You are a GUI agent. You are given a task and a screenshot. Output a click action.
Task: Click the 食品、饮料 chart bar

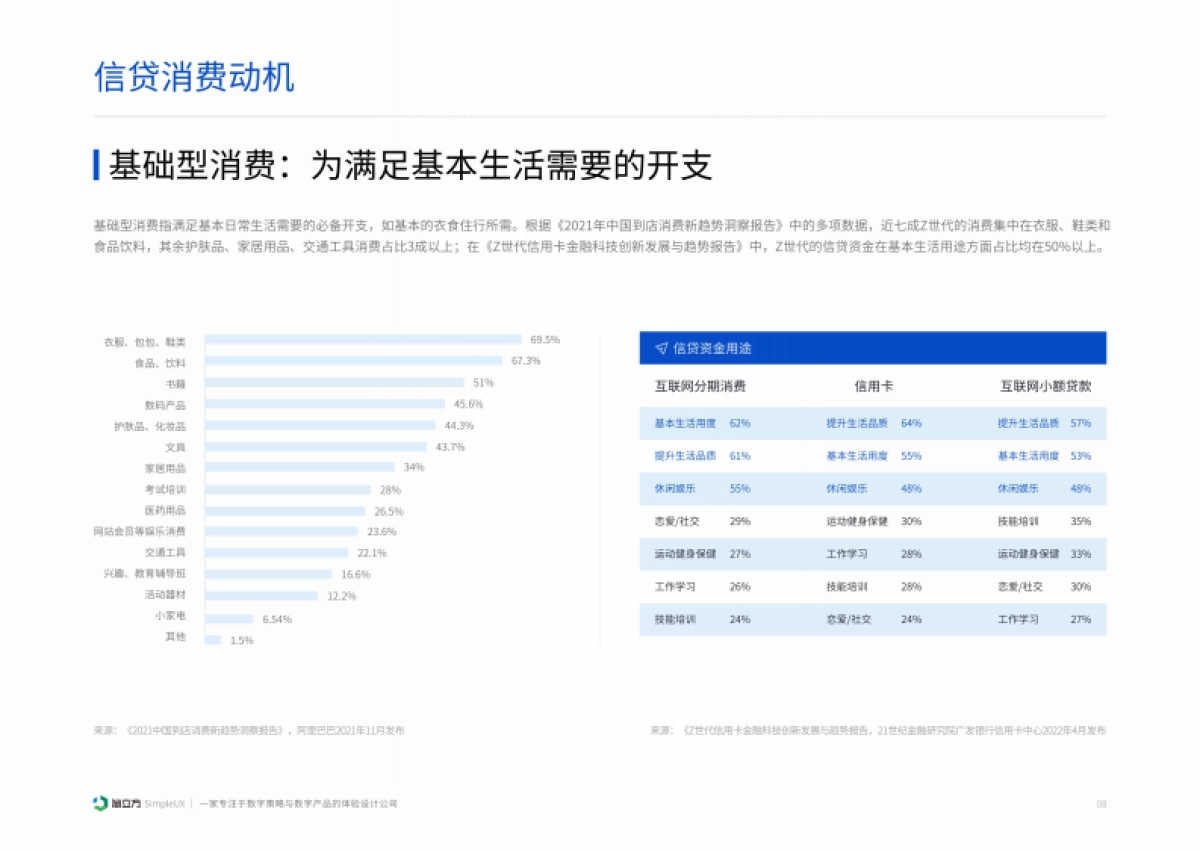355,361
